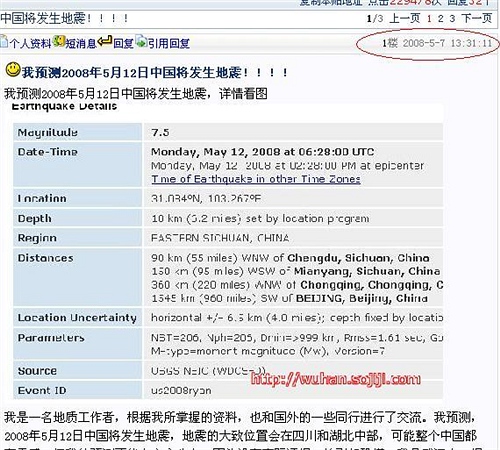Viewport: 500px width, 450px height.
Task: Click the quote reply icon
Action: 141,41
